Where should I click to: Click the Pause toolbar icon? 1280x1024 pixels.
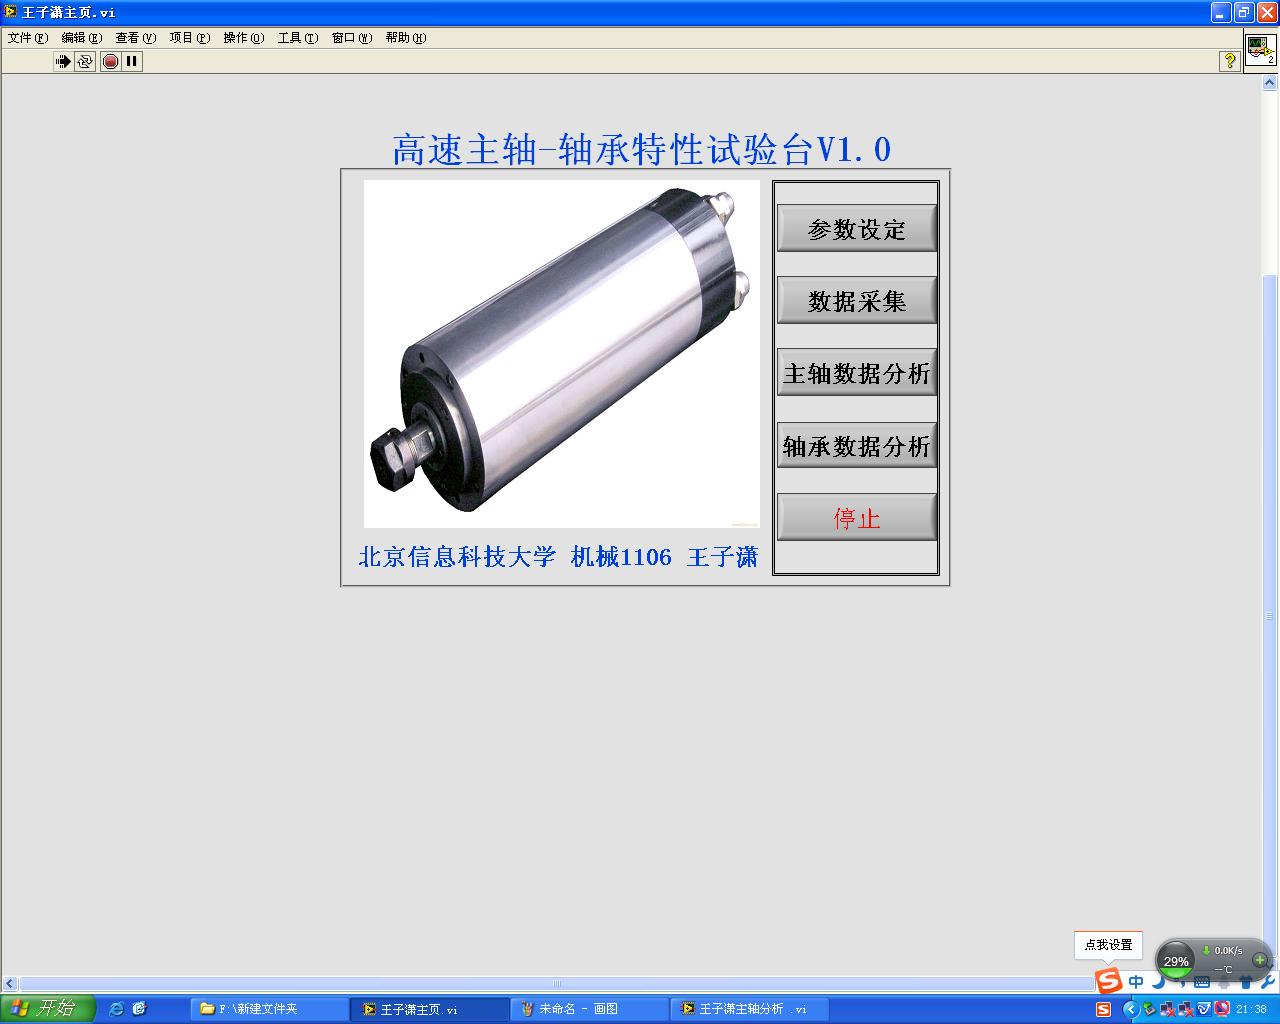[x=132, y=61]
